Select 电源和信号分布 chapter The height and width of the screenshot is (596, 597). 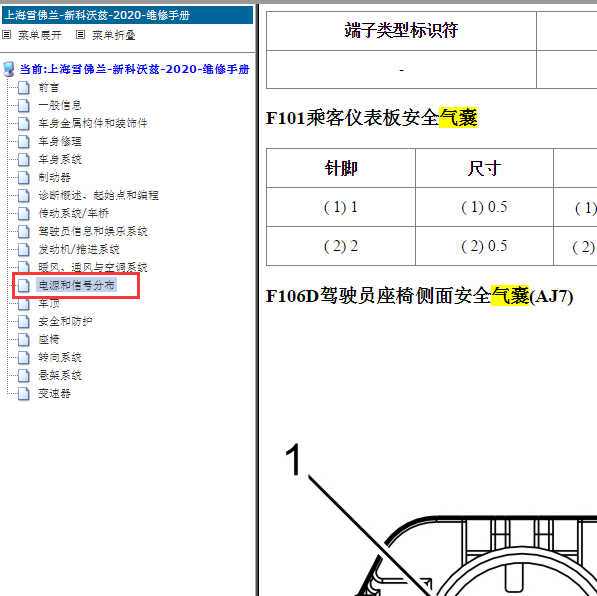76,285
